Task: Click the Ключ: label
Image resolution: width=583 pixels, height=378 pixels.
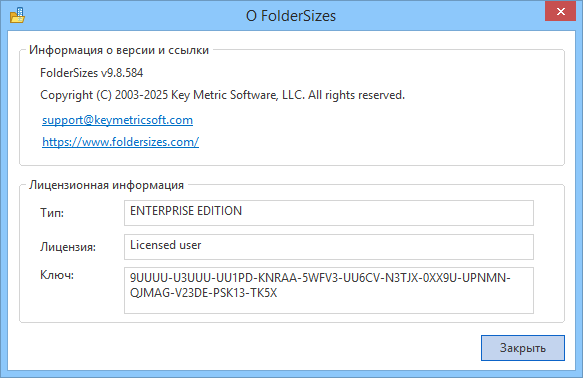Action: pos(57,275)
